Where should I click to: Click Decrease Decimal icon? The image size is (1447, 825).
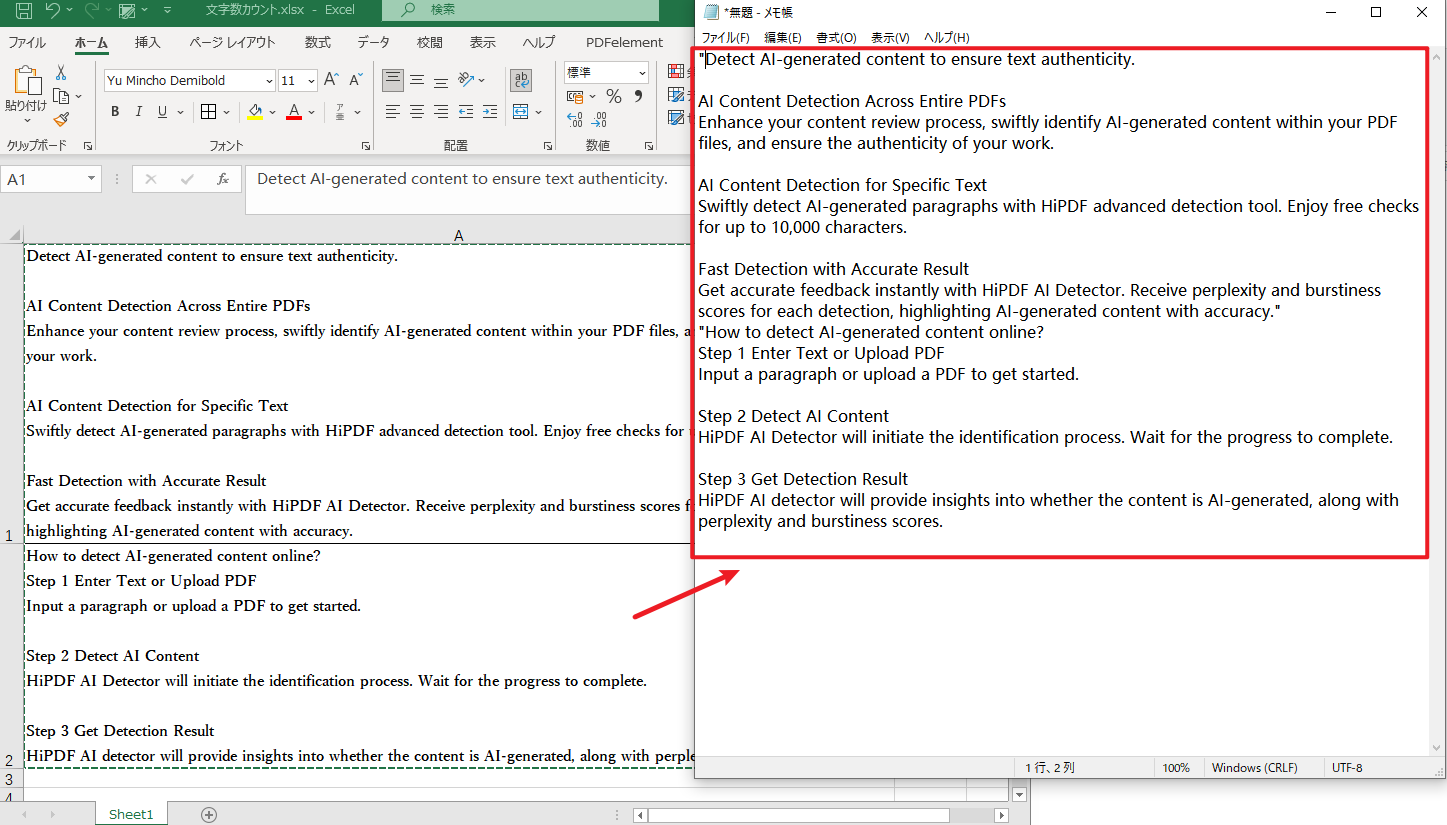click(599, 120)
